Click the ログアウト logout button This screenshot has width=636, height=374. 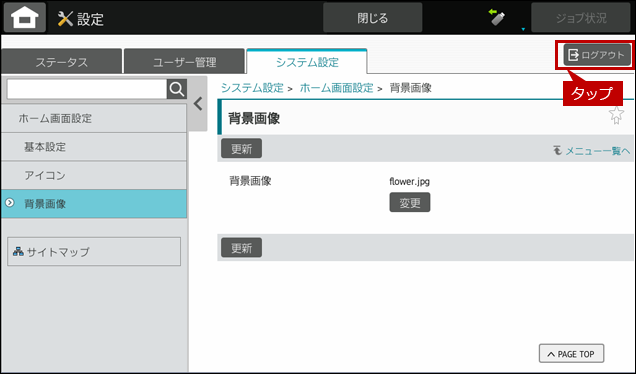click(x=597, y=55)
